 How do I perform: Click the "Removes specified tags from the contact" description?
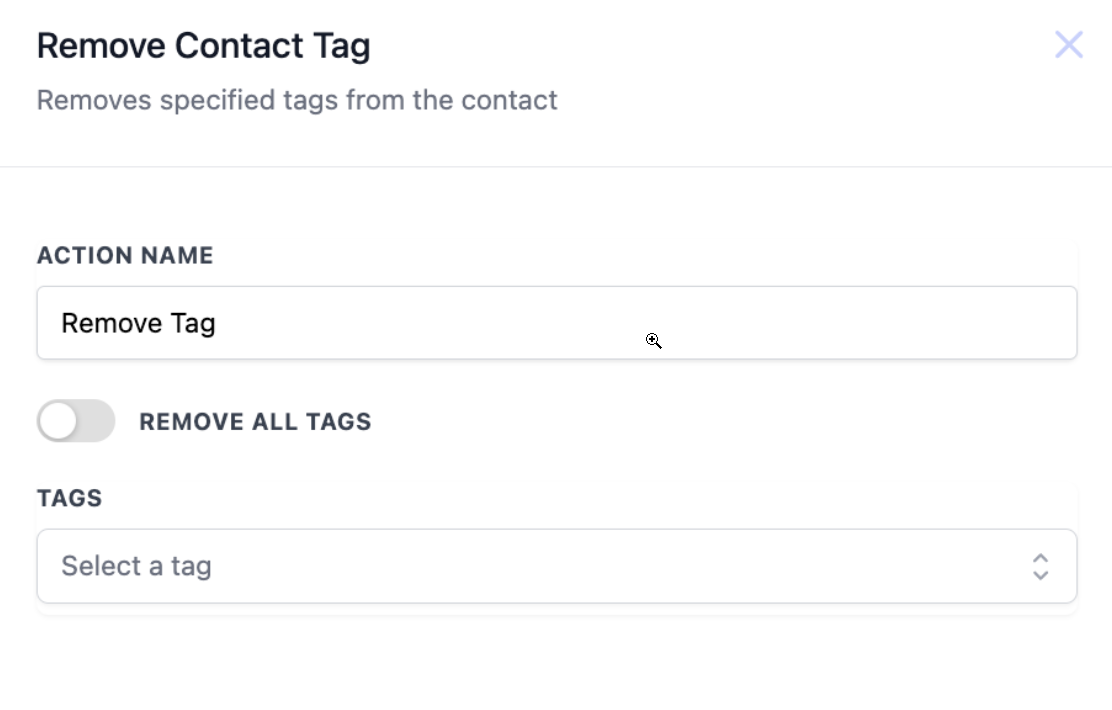tap(297, 100)
